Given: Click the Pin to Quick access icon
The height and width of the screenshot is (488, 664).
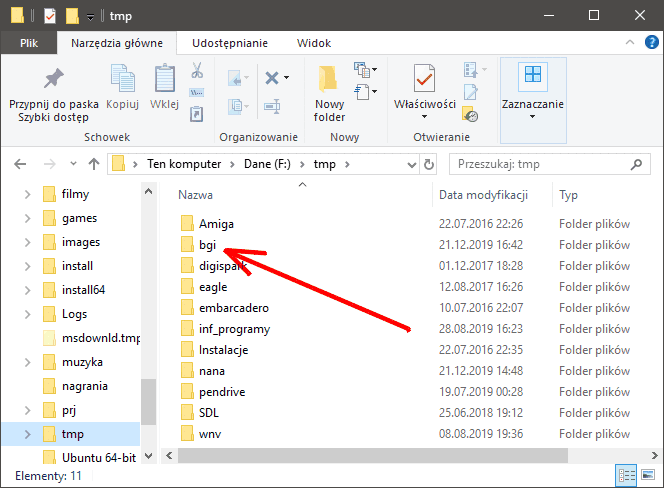Looking at the screenshot, I should (53, 79).
